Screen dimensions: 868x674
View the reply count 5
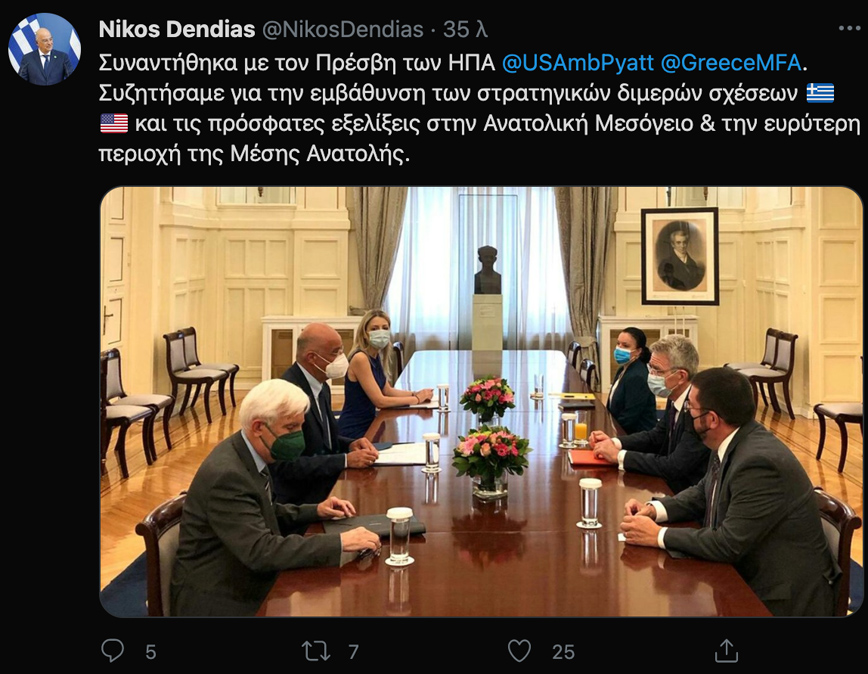click(151, 652)
